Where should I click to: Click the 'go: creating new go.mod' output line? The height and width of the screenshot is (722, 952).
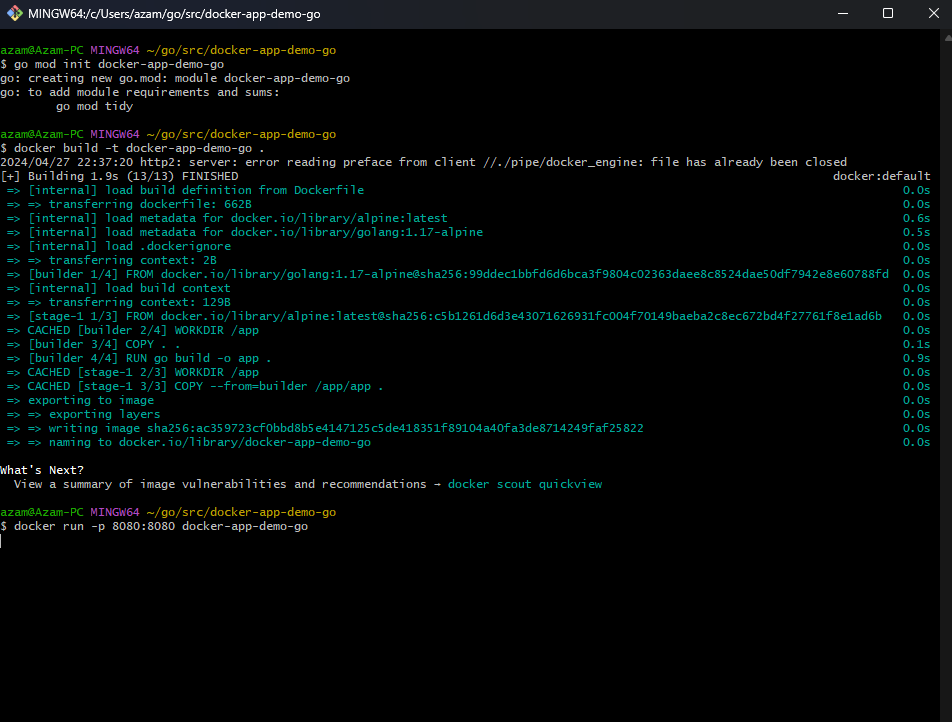click(175, 78)
